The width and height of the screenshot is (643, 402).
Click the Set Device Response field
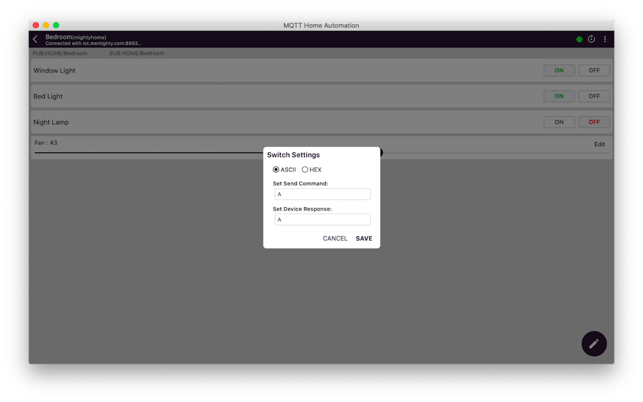coord(322,220)
